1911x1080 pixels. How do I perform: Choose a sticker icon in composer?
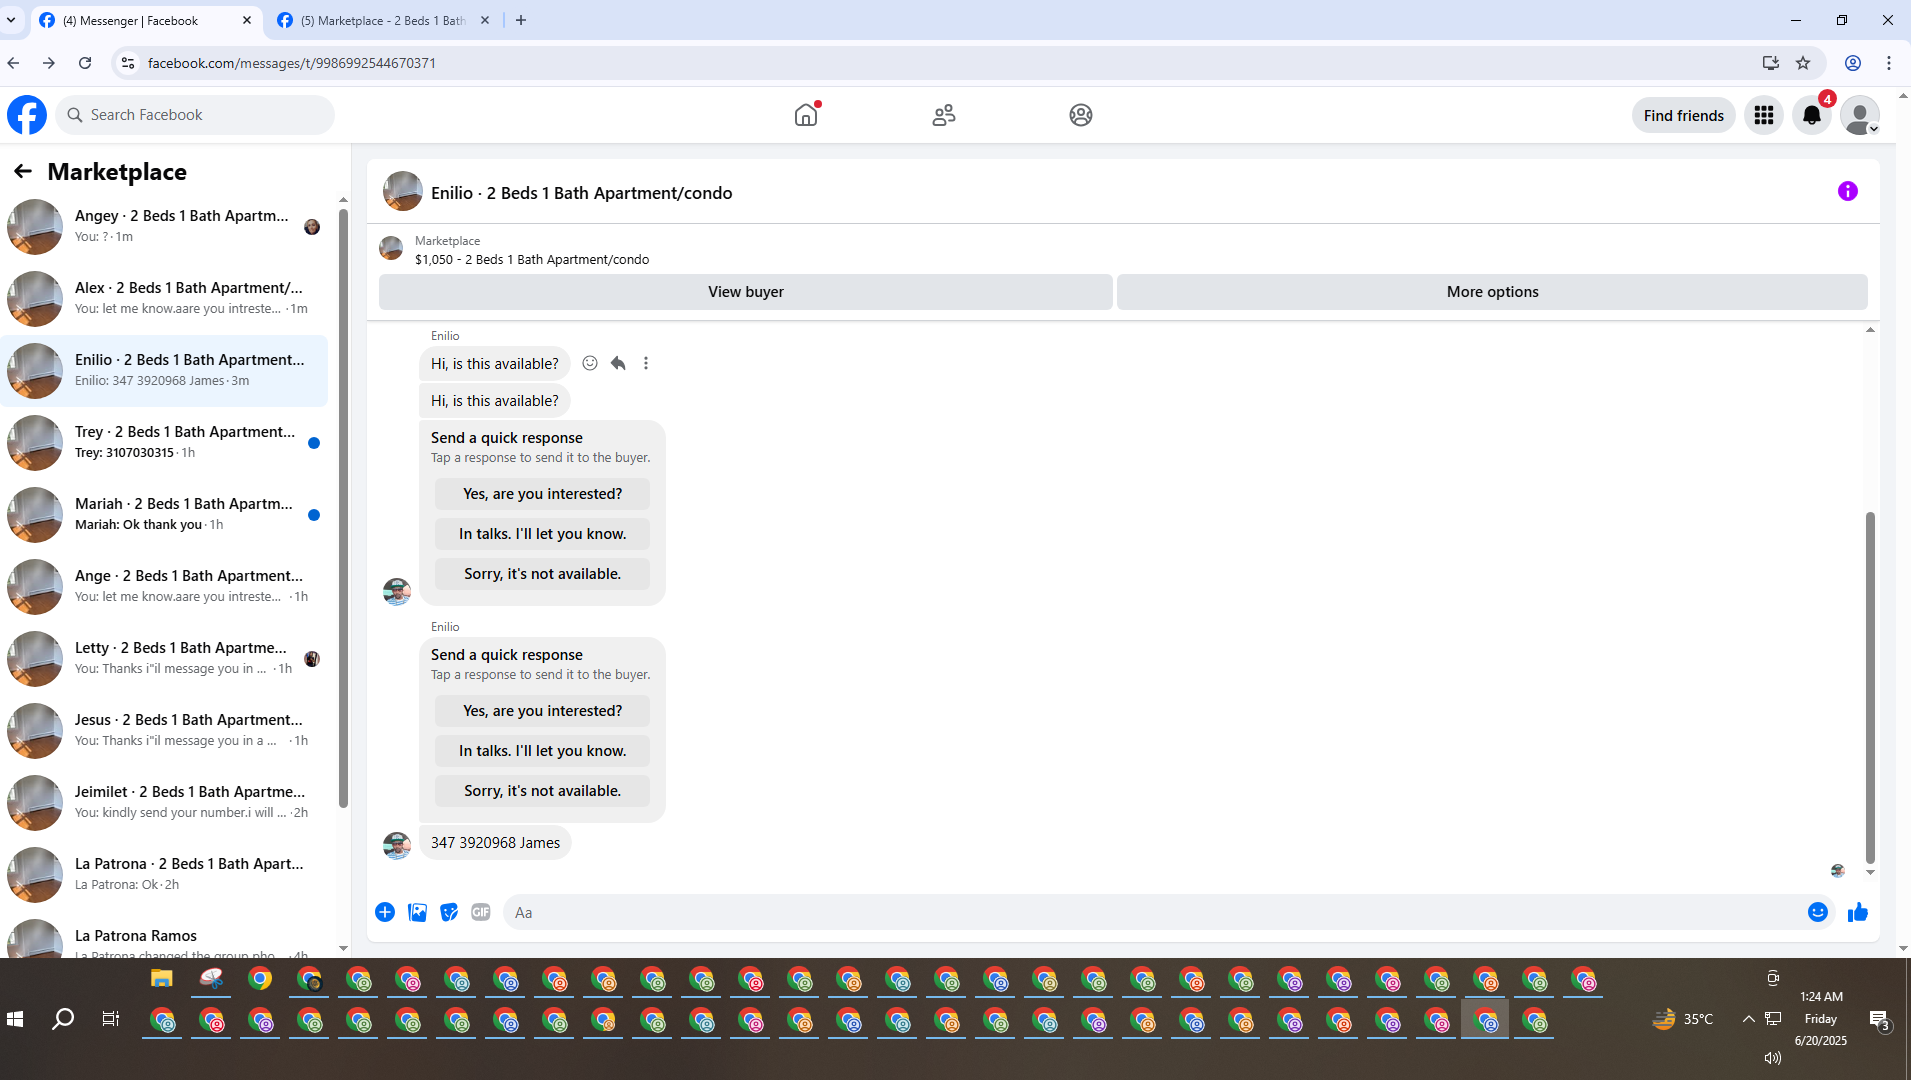click(449, 912)
